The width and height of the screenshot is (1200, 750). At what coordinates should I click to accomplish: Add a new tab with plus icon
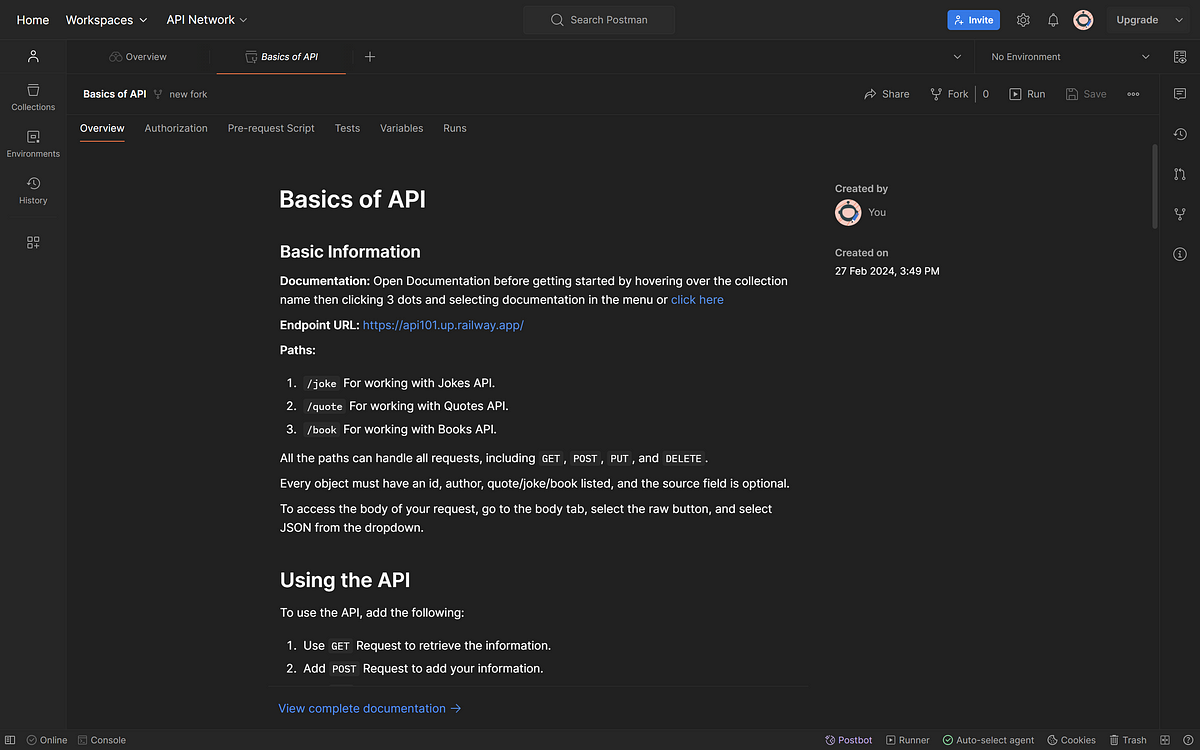coord(370,57)
